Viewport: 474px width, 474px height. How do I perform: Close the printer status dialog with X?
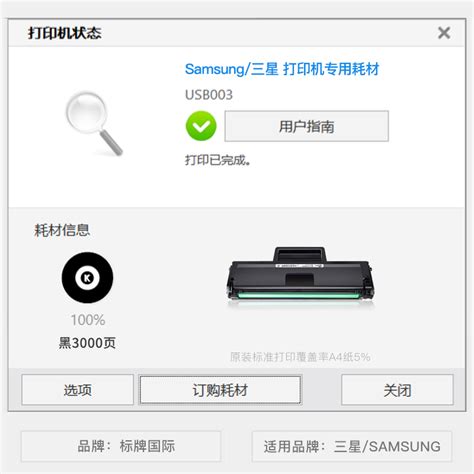coord(444,33)
